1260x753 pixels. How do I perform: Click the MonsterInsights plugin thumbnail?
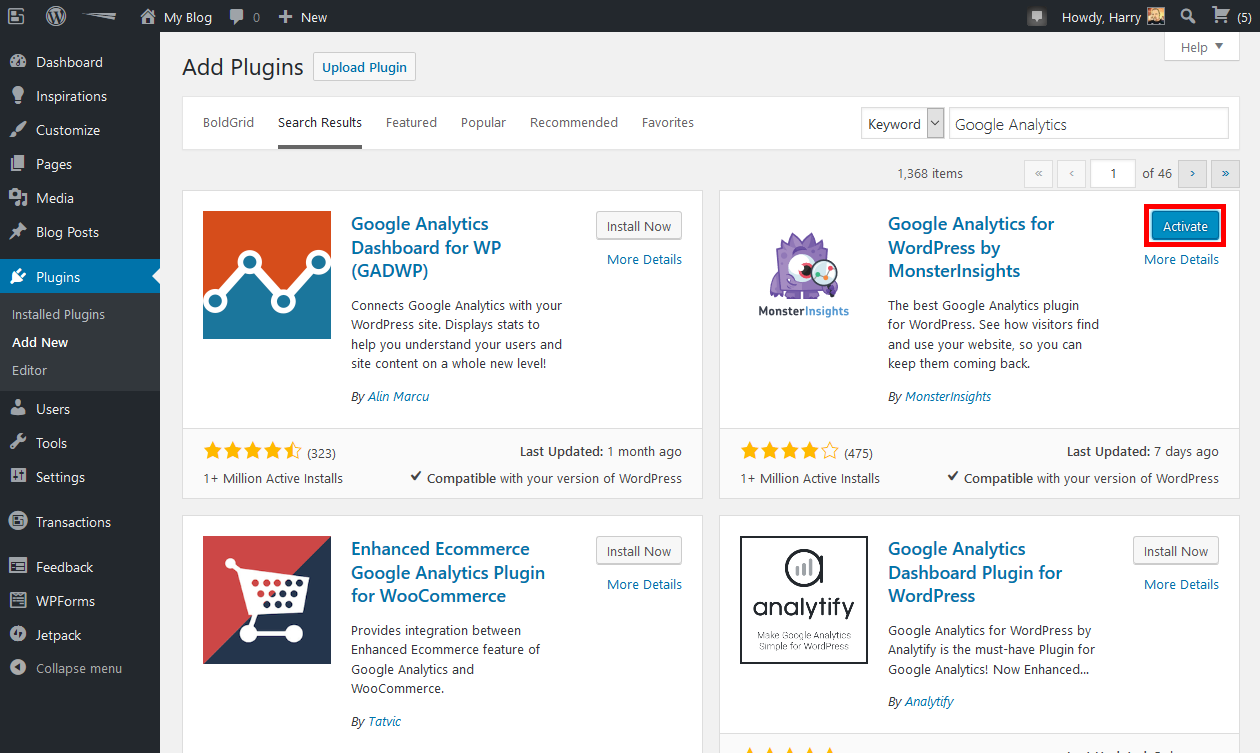[x=804, y=275]
